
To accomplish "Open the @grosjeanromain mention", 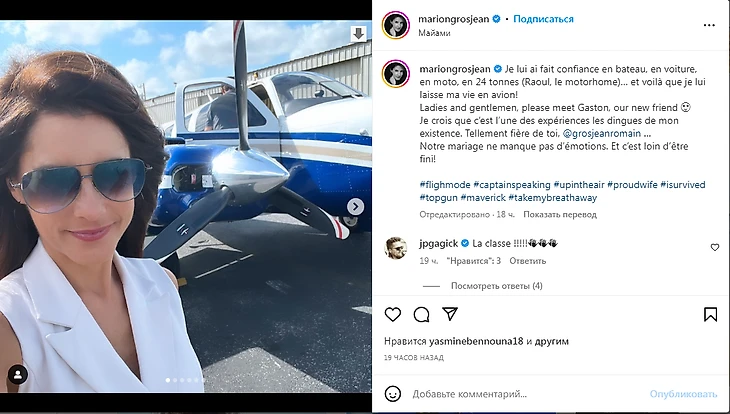I will pyautogui.click(x=602, y=133).
